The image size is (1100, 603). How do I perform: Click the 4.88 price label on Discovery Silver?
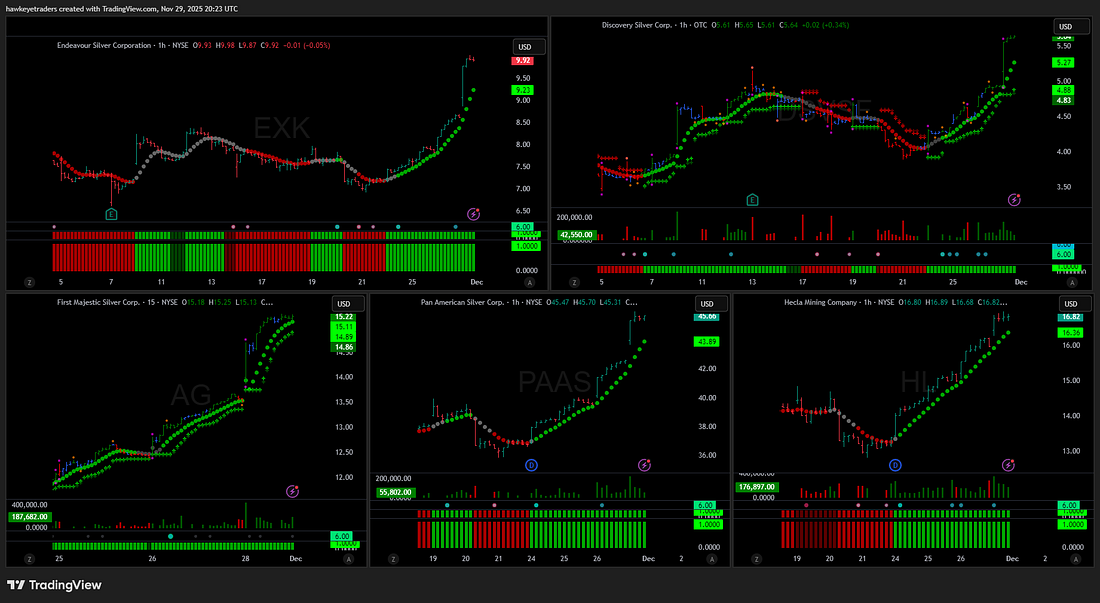click(1064, 90)
